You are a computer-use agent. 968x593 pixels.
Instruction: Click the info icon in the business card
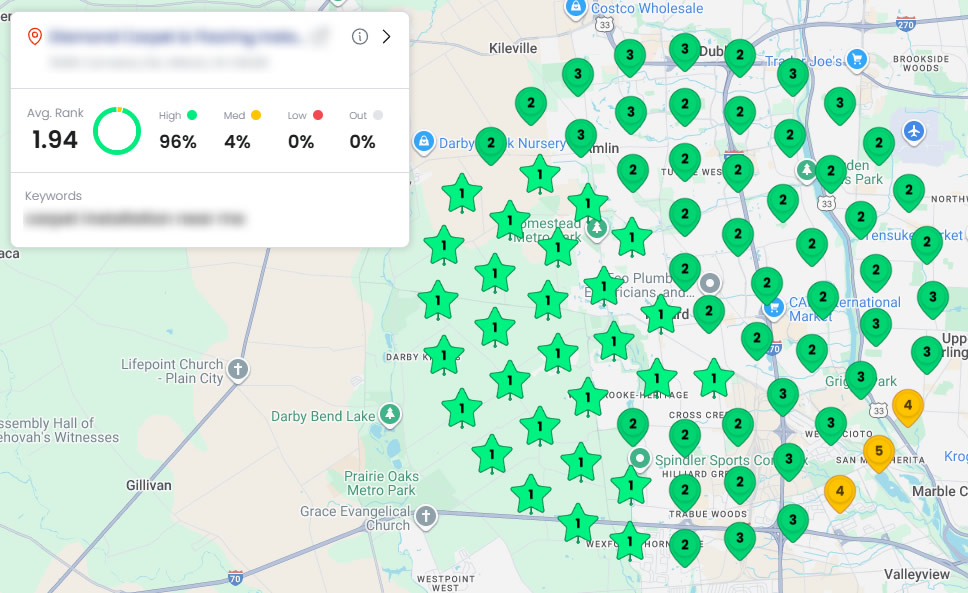pyautogui.click(x=360, y=37)
